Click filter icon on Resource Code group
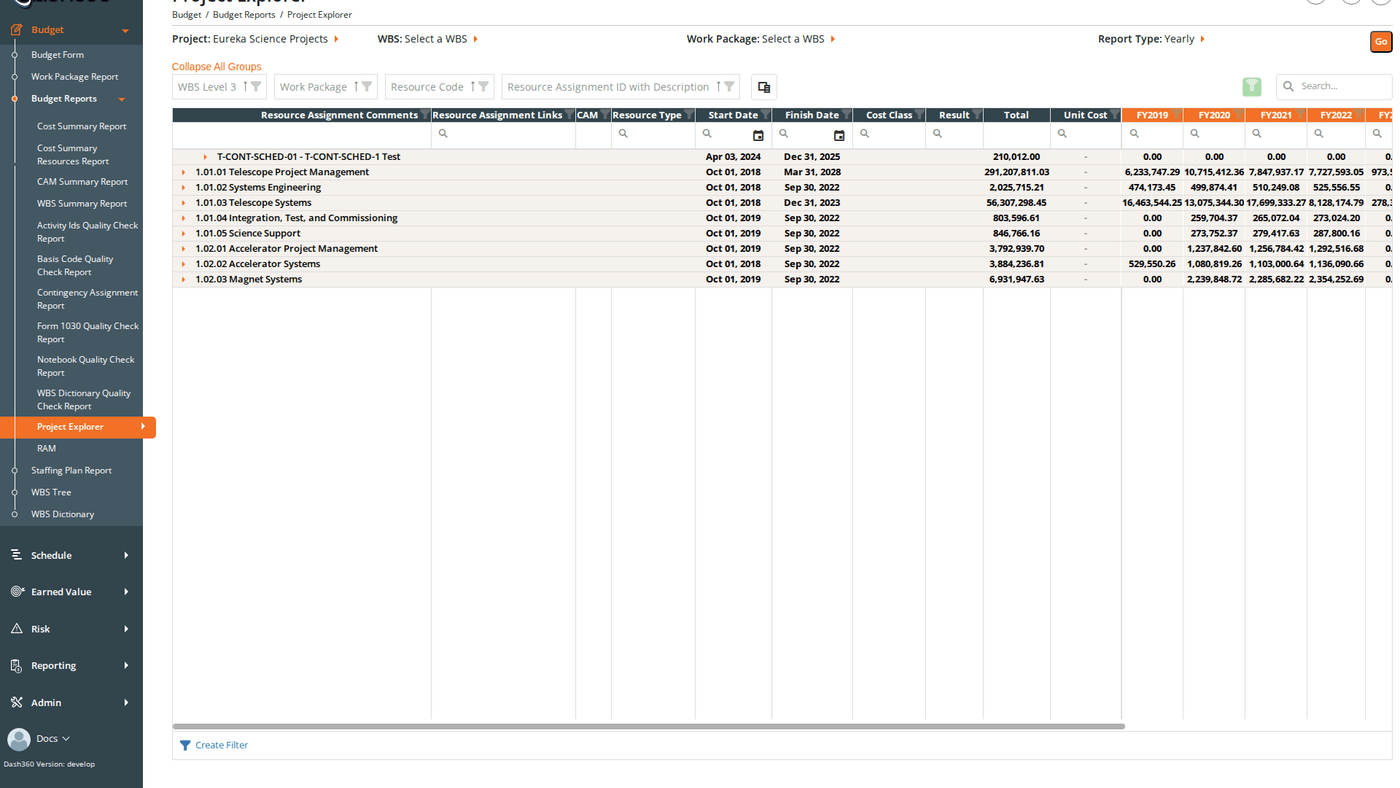The height and width of the screenshot is (788, 1400). click(483, 87)
